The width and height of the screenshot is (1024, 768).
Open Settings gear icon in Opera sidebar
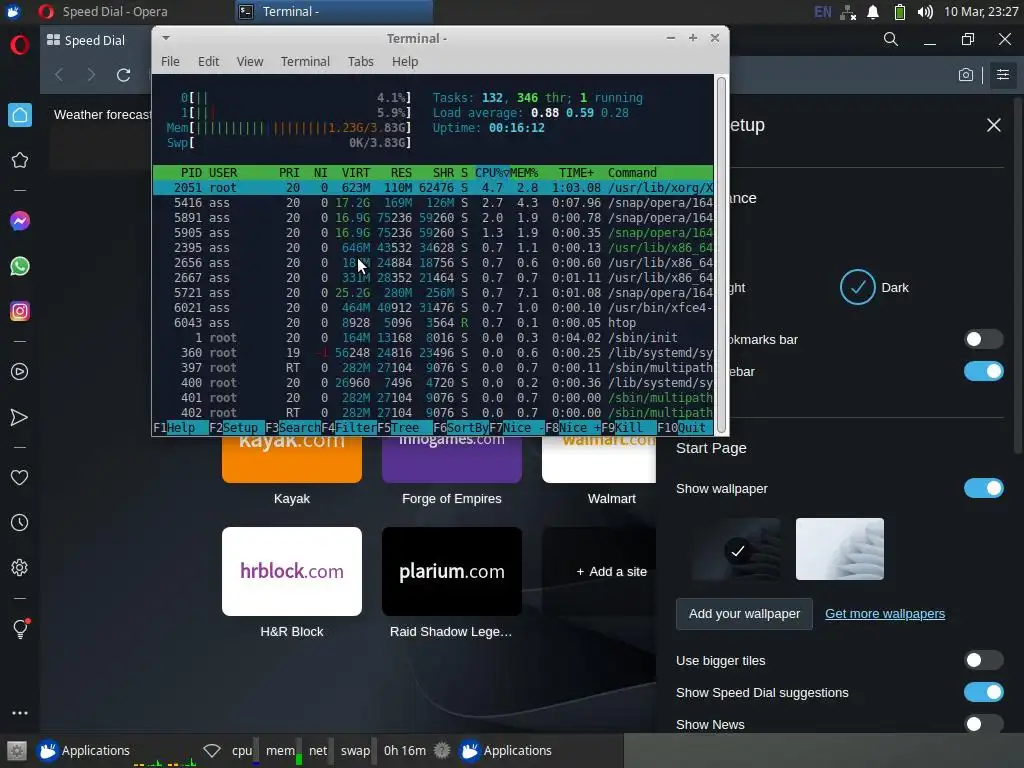click(x=20, y=568)
